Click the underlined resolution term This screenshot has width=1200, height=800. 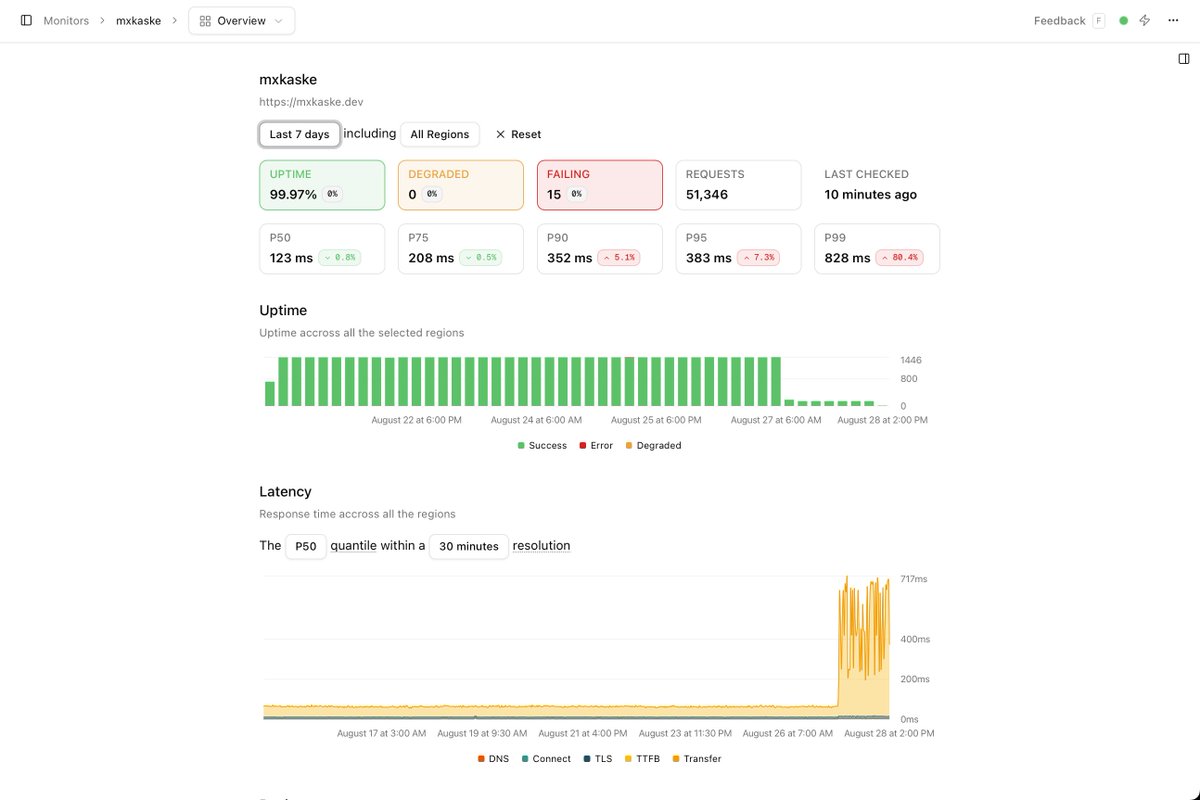click(541, 546)
